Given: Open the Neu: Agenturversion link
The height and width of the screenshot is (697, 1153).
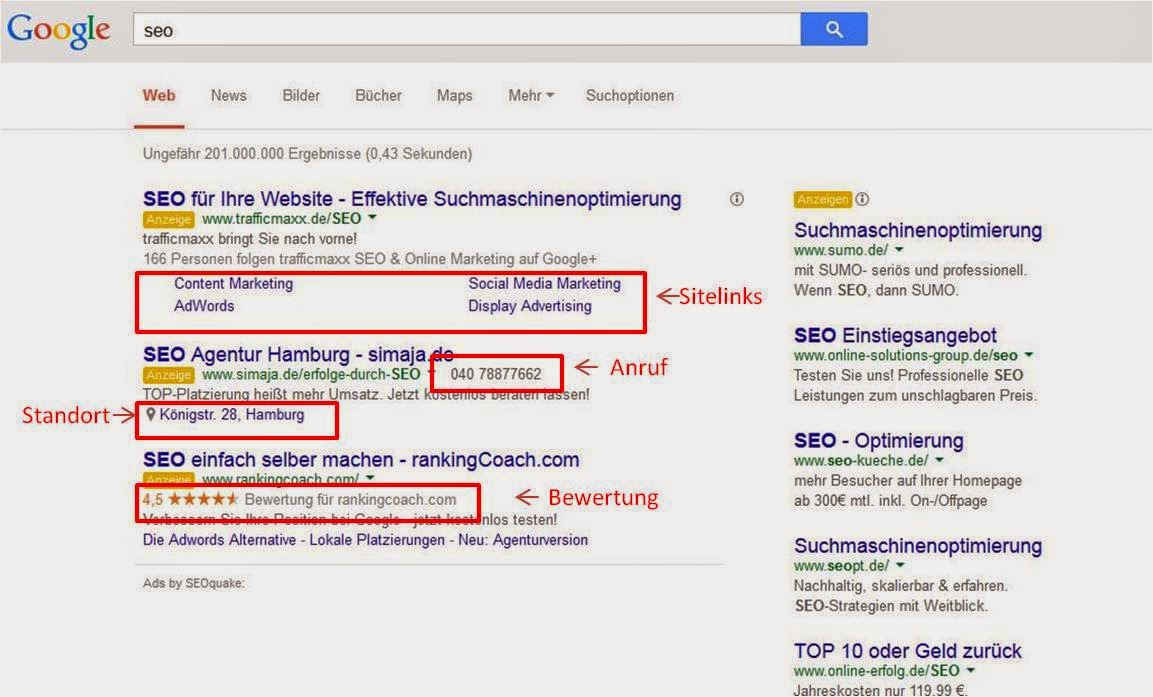Looking at the screenshot, I should click(x=523, y=540).
